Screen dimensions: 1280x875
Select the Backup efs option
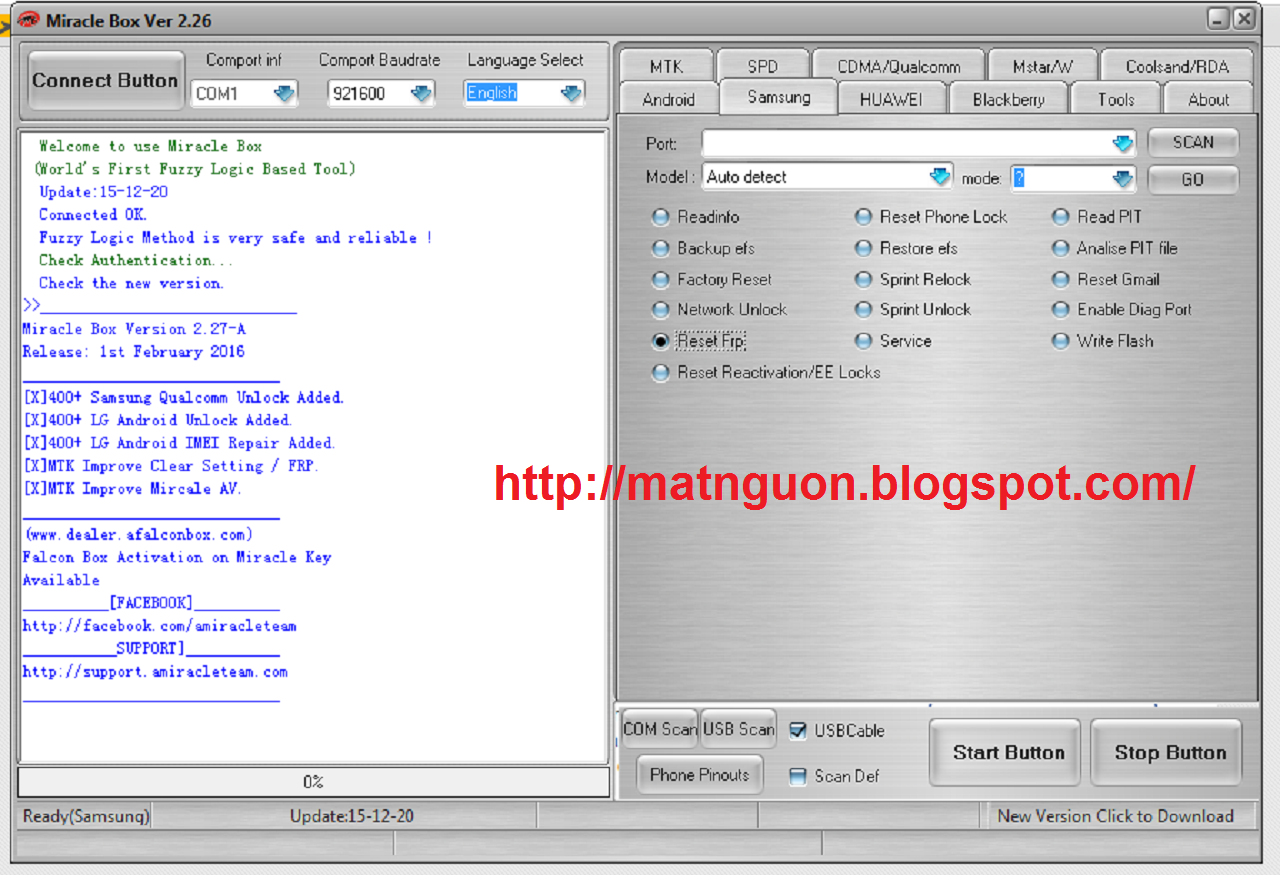(661, 248)
